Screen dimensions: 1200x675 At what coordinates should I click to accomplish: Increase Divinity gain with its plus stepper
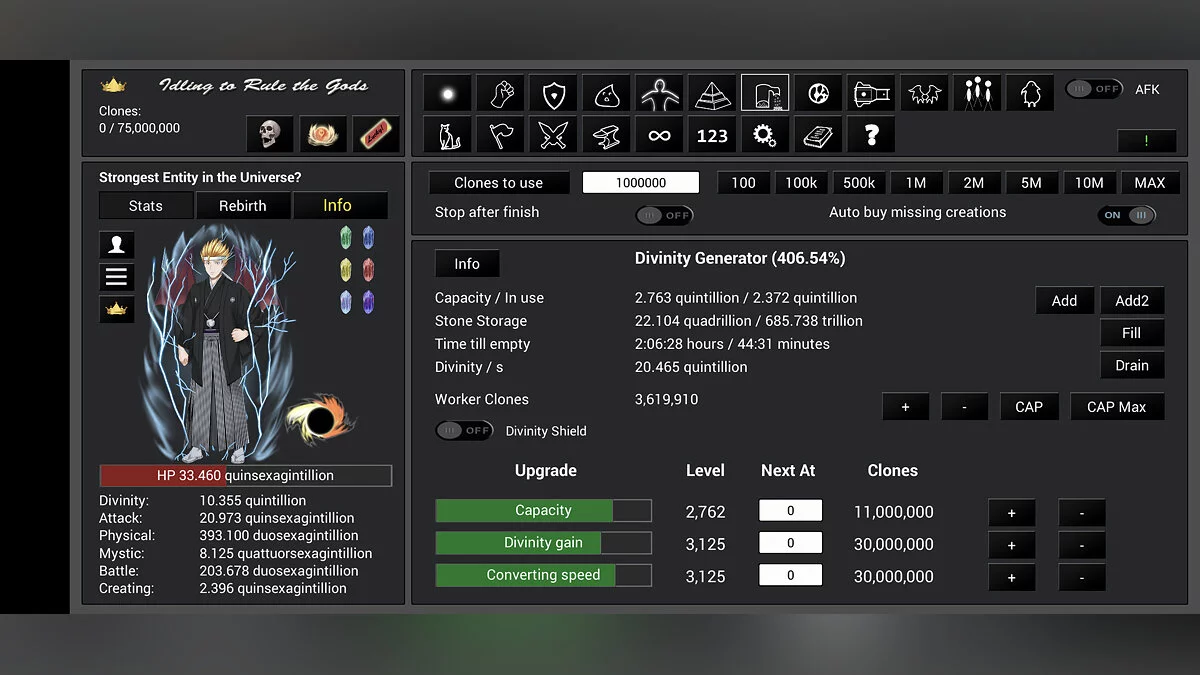pyautogui.click(x=1011, y=544)
